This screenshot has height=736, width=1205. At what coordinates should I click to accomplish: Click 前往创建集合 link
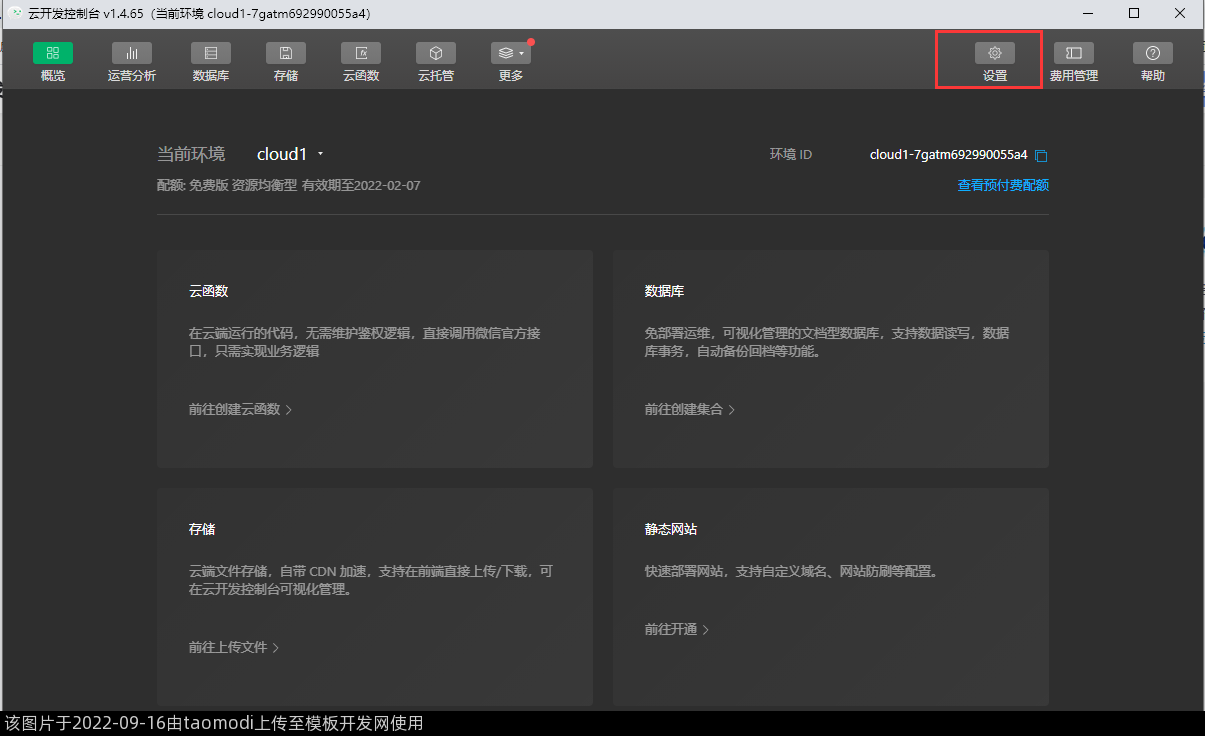point(689,409)
